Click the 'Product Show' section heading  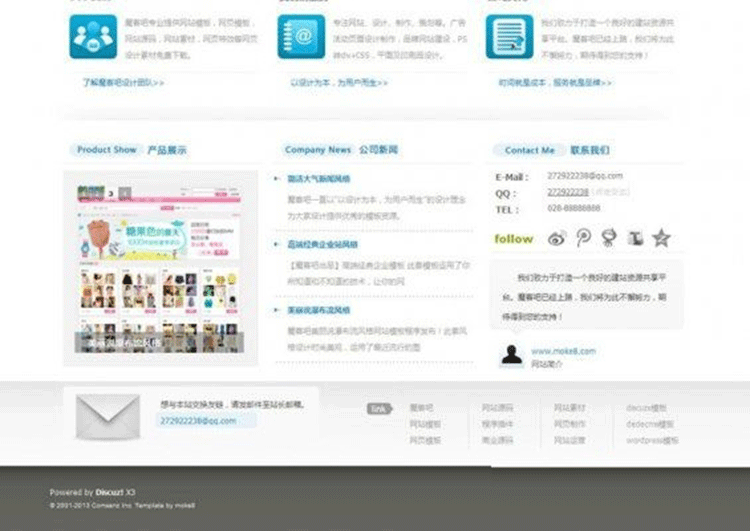[107, 150]
